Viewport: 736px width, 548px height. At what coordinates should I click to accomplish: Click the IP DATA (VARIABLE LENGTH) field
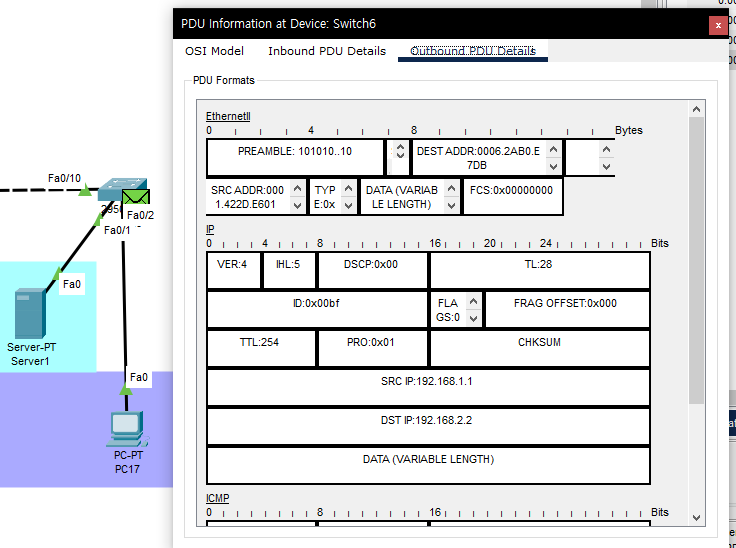pyautogui.click(x=428, y=465)
